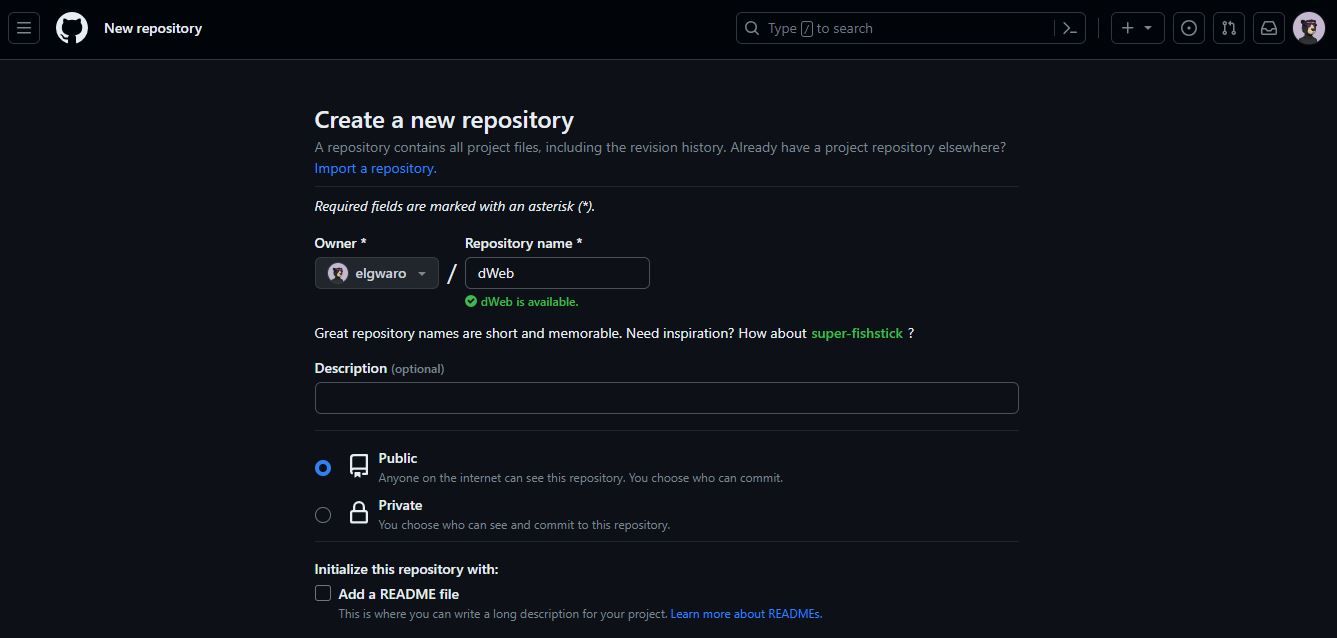Screen dimensions: 1337x638
Task: Enable the Add a README file checkbox
Action: click(322, 592)
